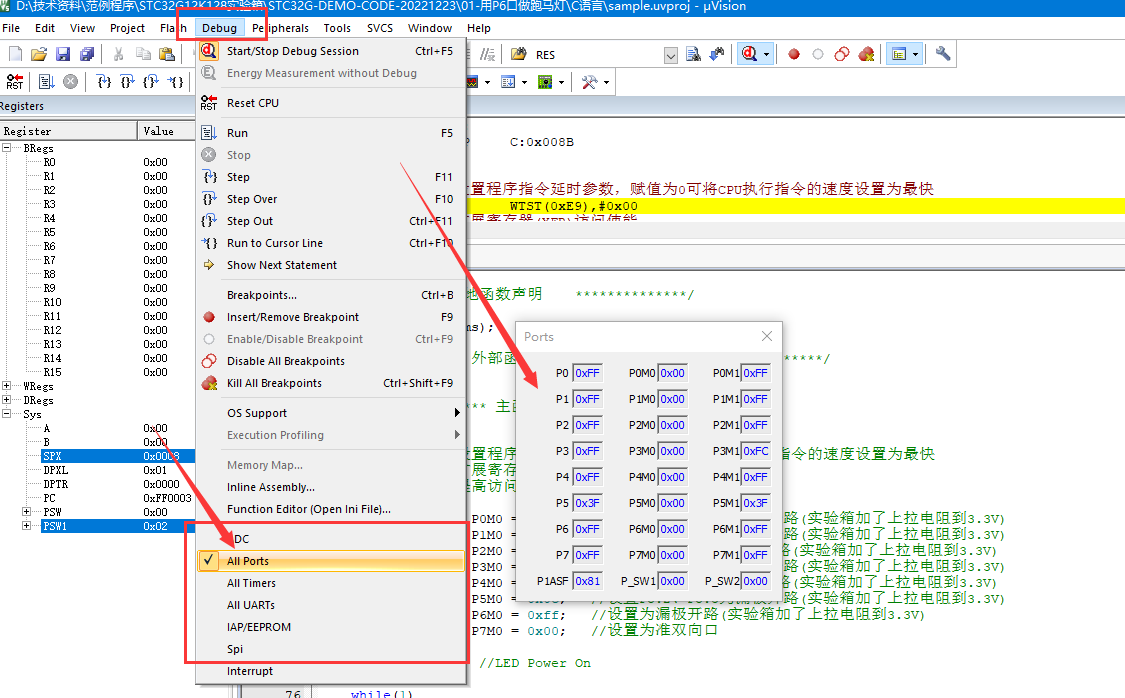This screenshot has height=698, width=1125.
Task: Click the Save floppy-disk toolbar icon
Action: click(63, 54)
